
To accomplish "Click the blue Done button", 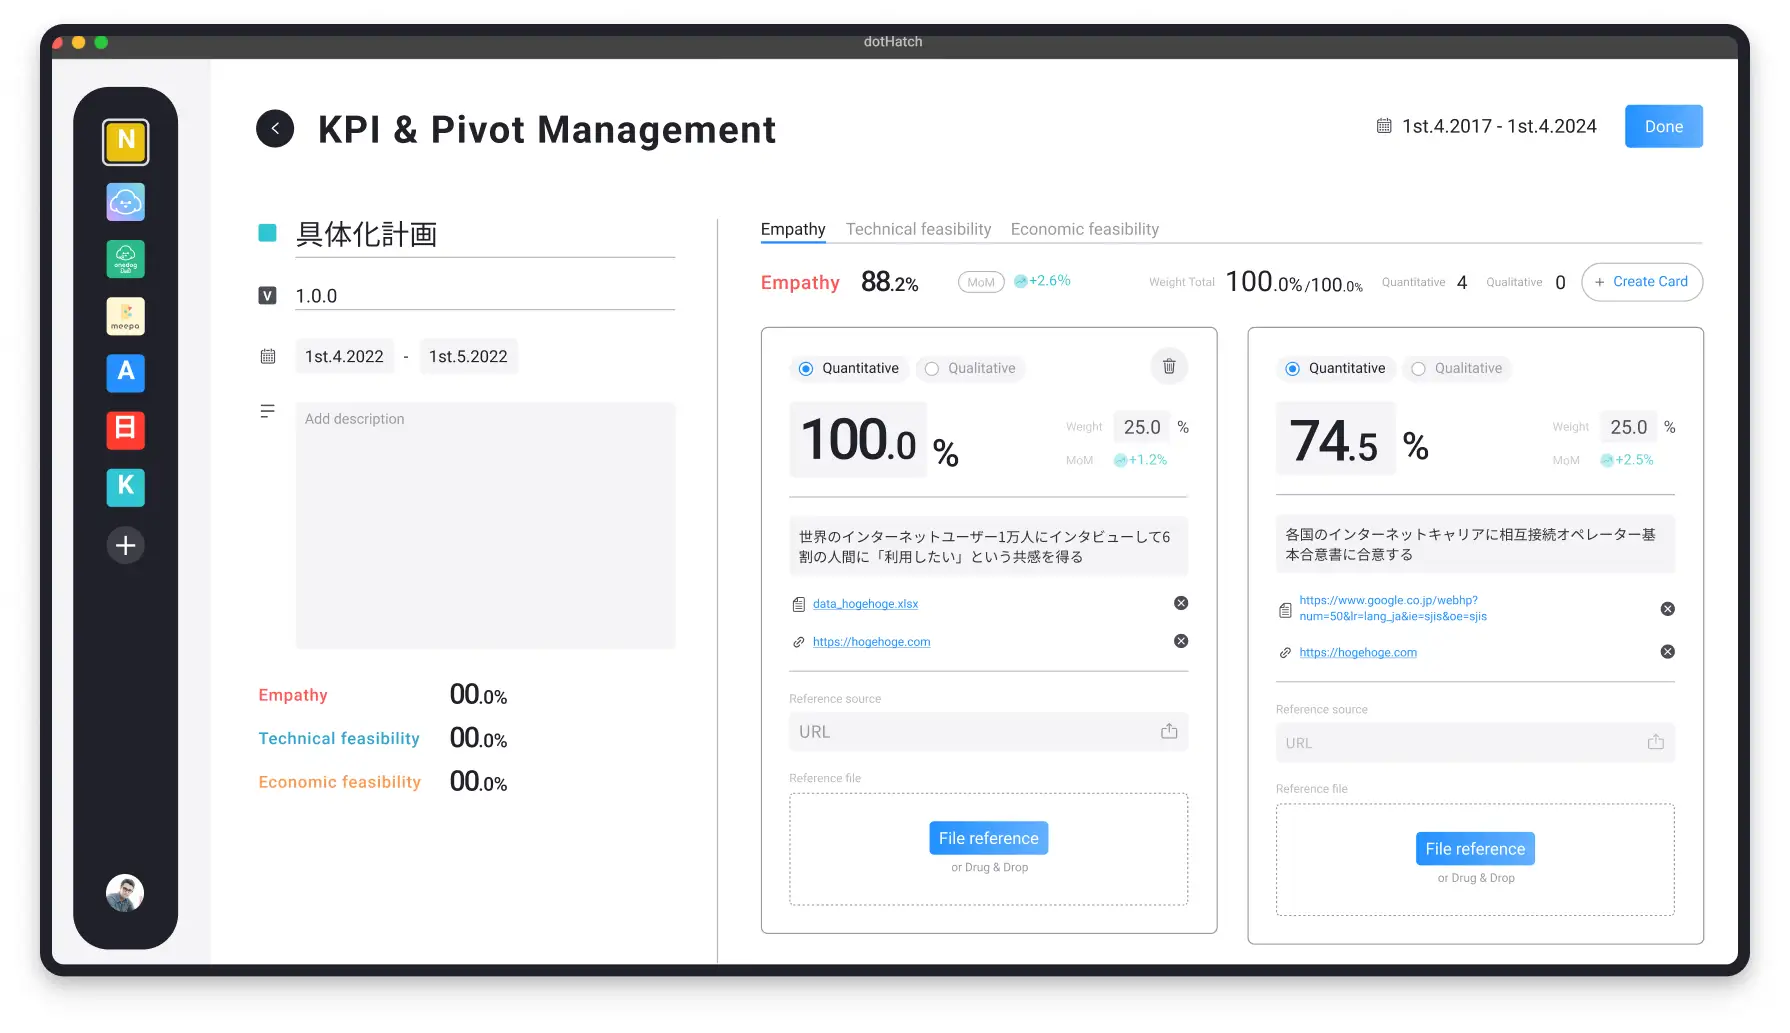I will [x=1664, y=126].
